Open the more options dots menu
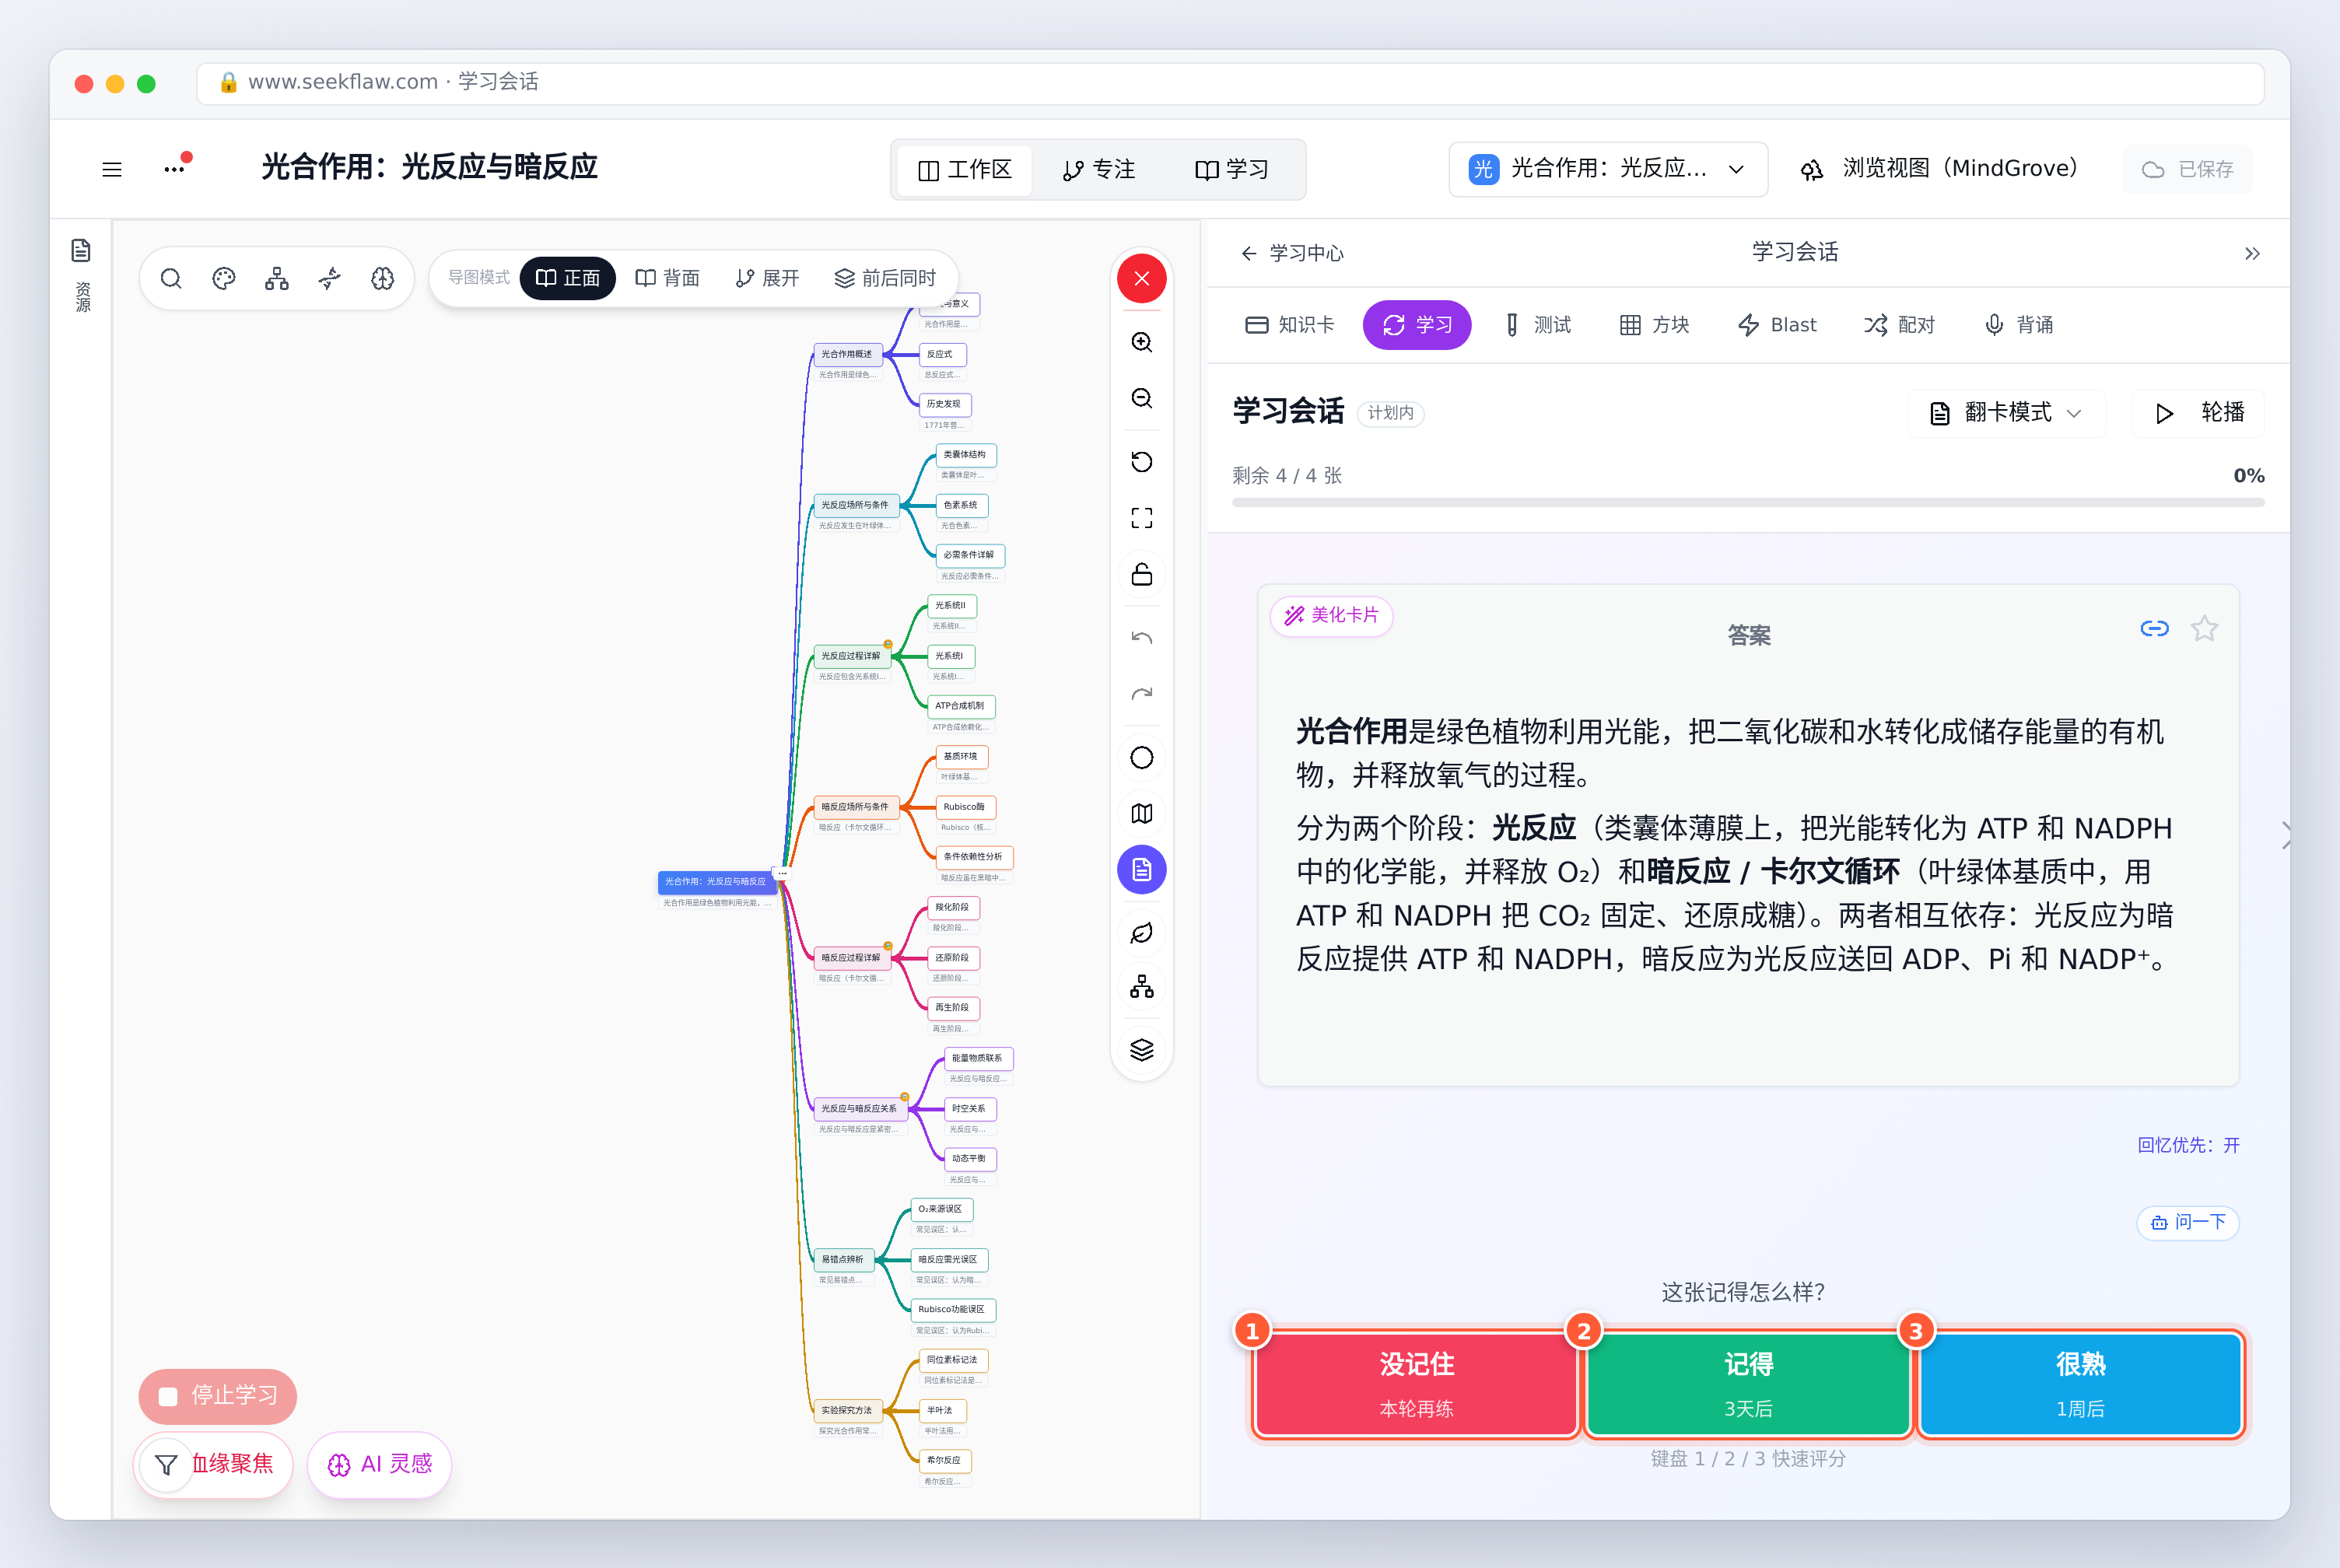The image size is (2340, 1568). coord(175,169)
